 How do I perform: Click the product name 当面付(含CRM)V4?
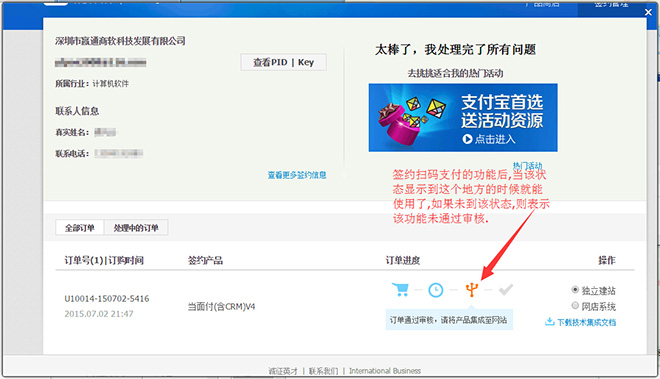coord(221,307)
